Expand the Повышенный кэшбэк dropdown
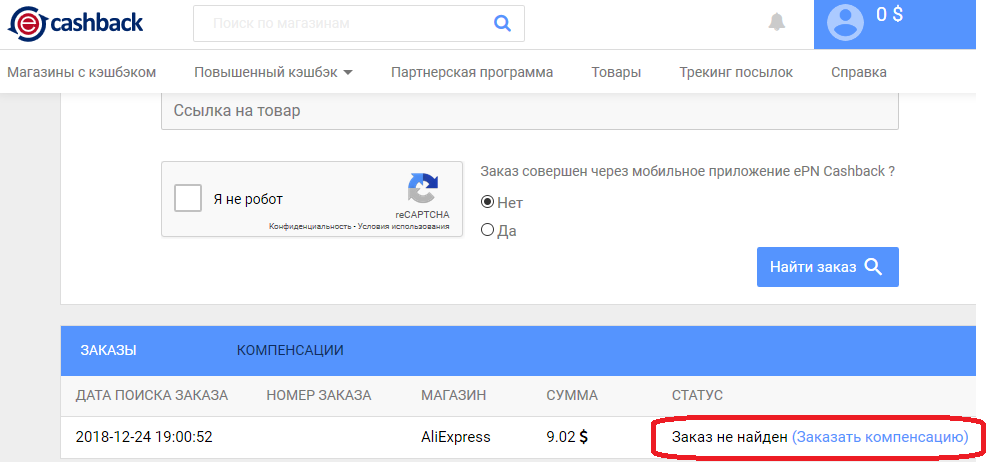Image resolution: width=987 pixels, height=466 pixels. click(273, 72)
